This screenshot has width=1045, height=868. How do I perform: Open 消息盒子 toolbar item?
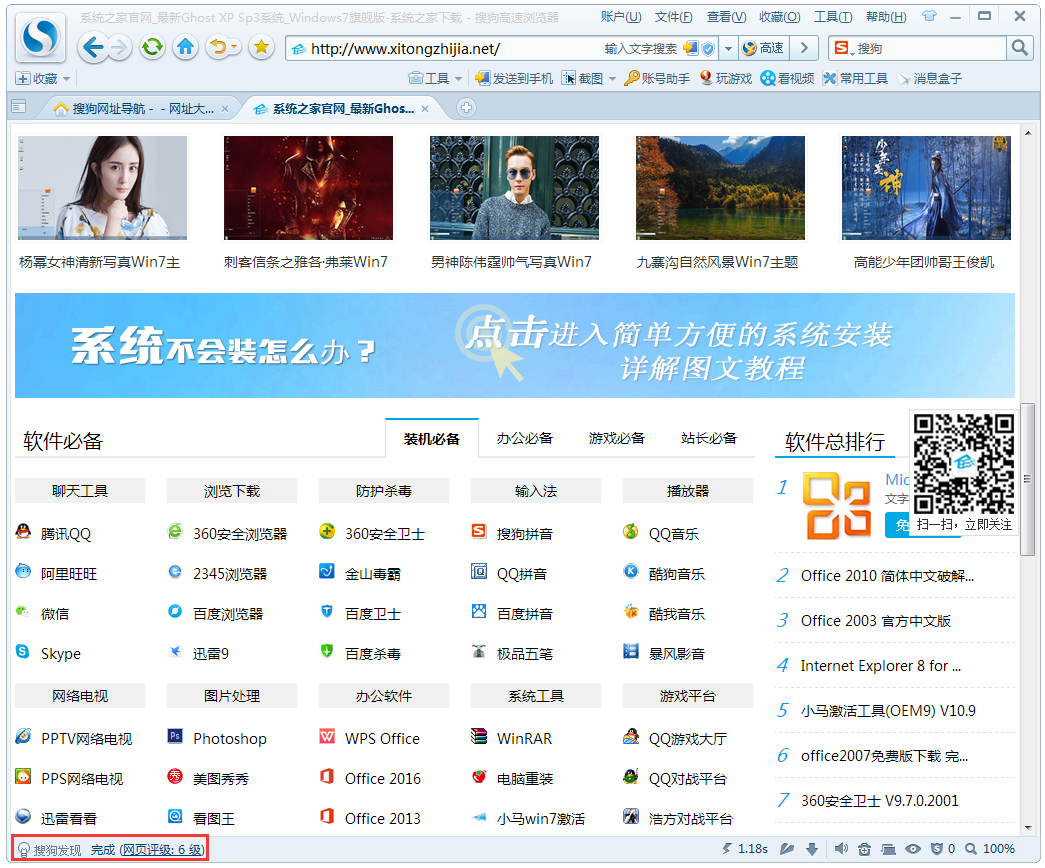930,79
